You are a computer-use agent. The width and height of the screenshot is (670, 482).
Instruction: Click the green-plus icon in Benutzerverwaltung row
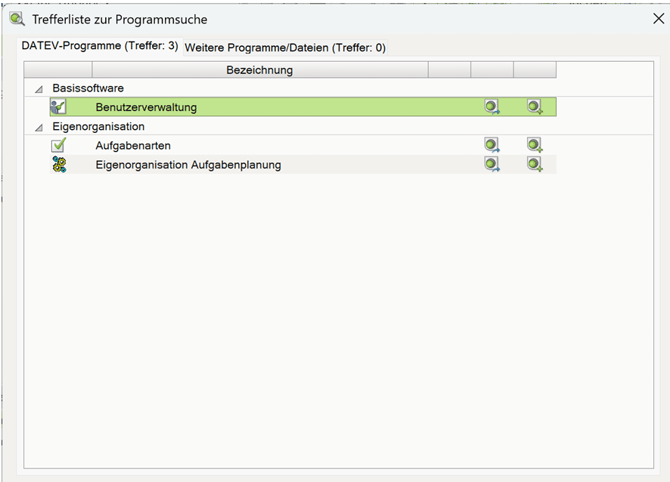point(535,107)
